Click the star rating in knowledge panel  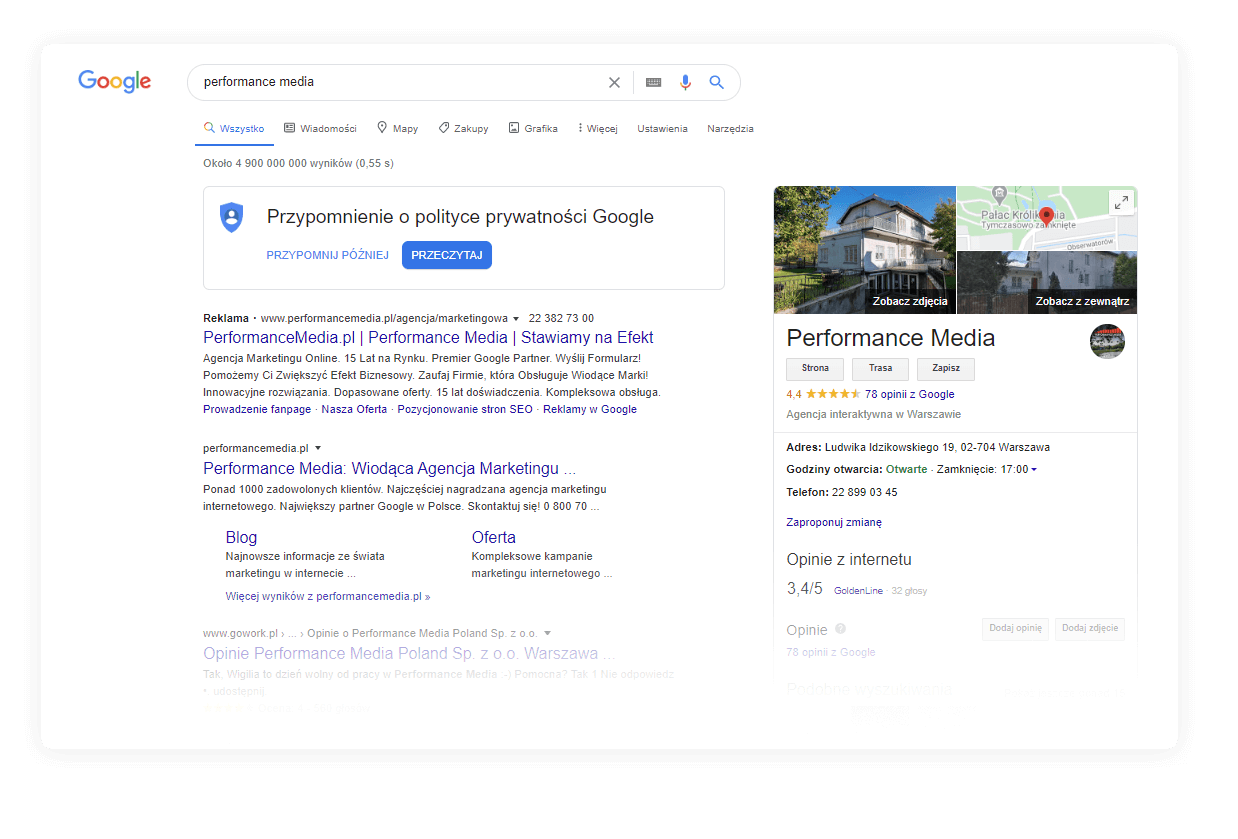[x=832, y=394]
